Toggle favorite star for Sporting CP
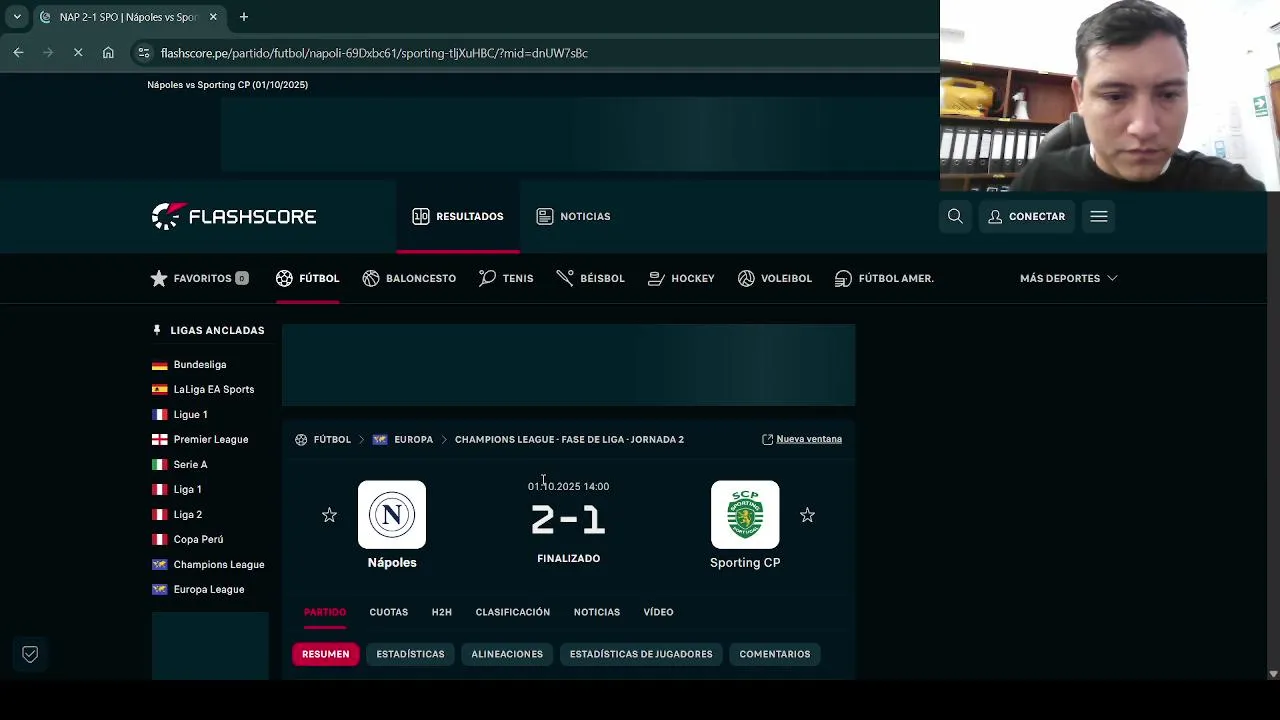 pyautogui.click(x=807, y=515)
